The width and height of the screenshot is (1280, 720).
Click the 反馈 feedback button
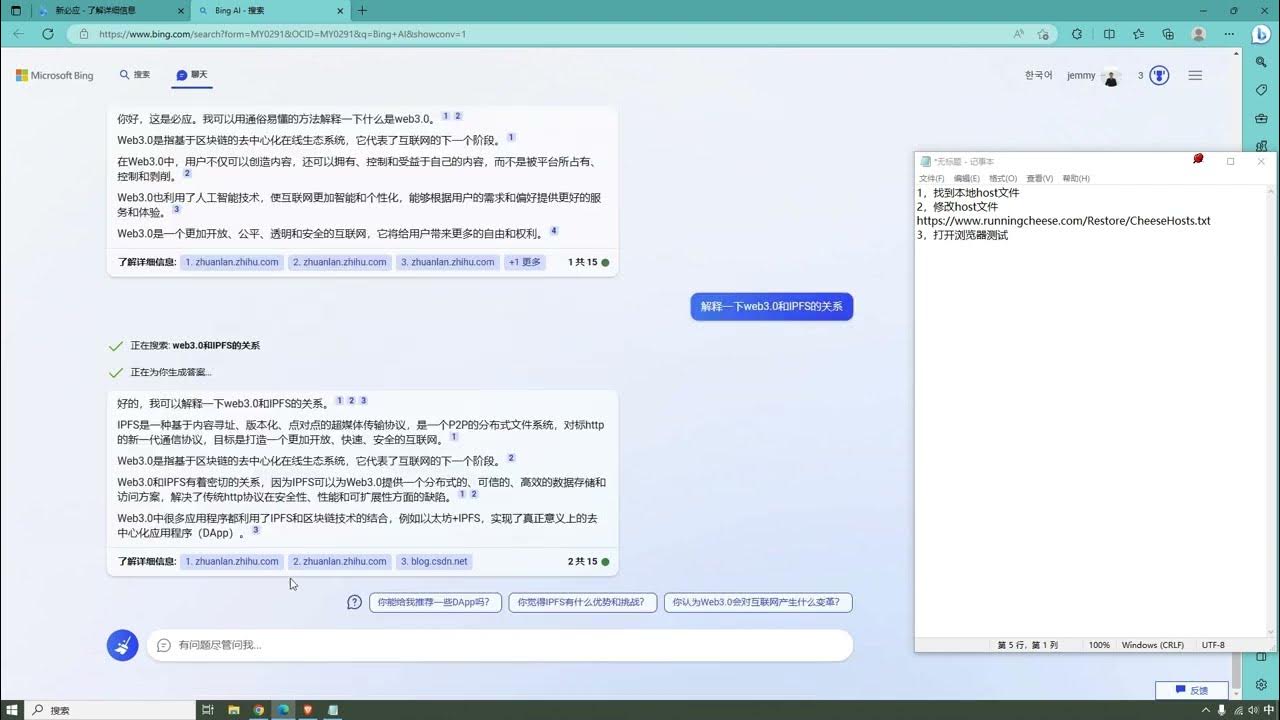coord(1192,690)
